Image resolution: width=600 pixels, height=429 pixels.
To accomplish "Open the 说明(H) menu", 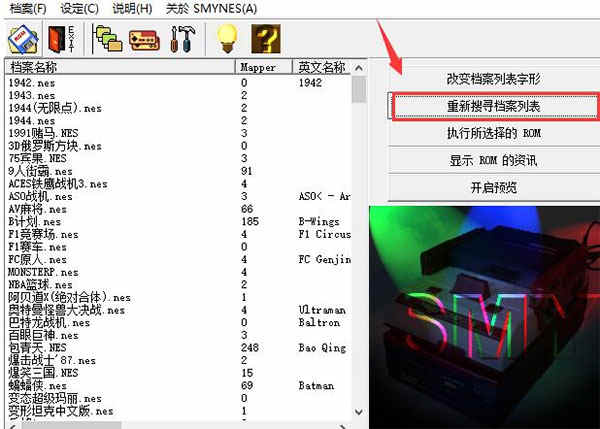I will click(x=132, y=8).
